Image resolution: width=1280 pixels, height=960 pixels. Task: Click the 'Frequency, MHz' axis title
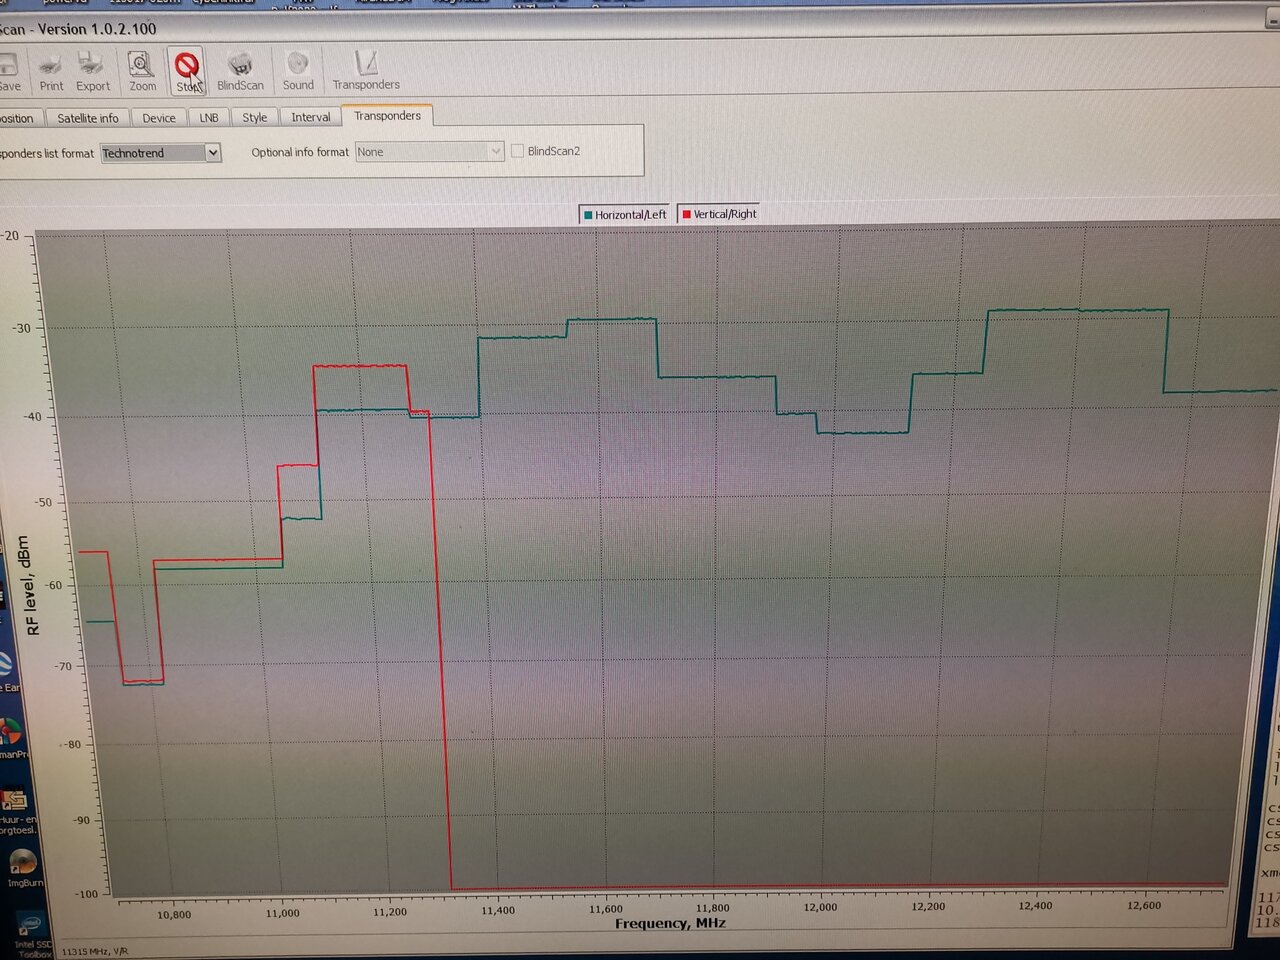coord(670,923)
